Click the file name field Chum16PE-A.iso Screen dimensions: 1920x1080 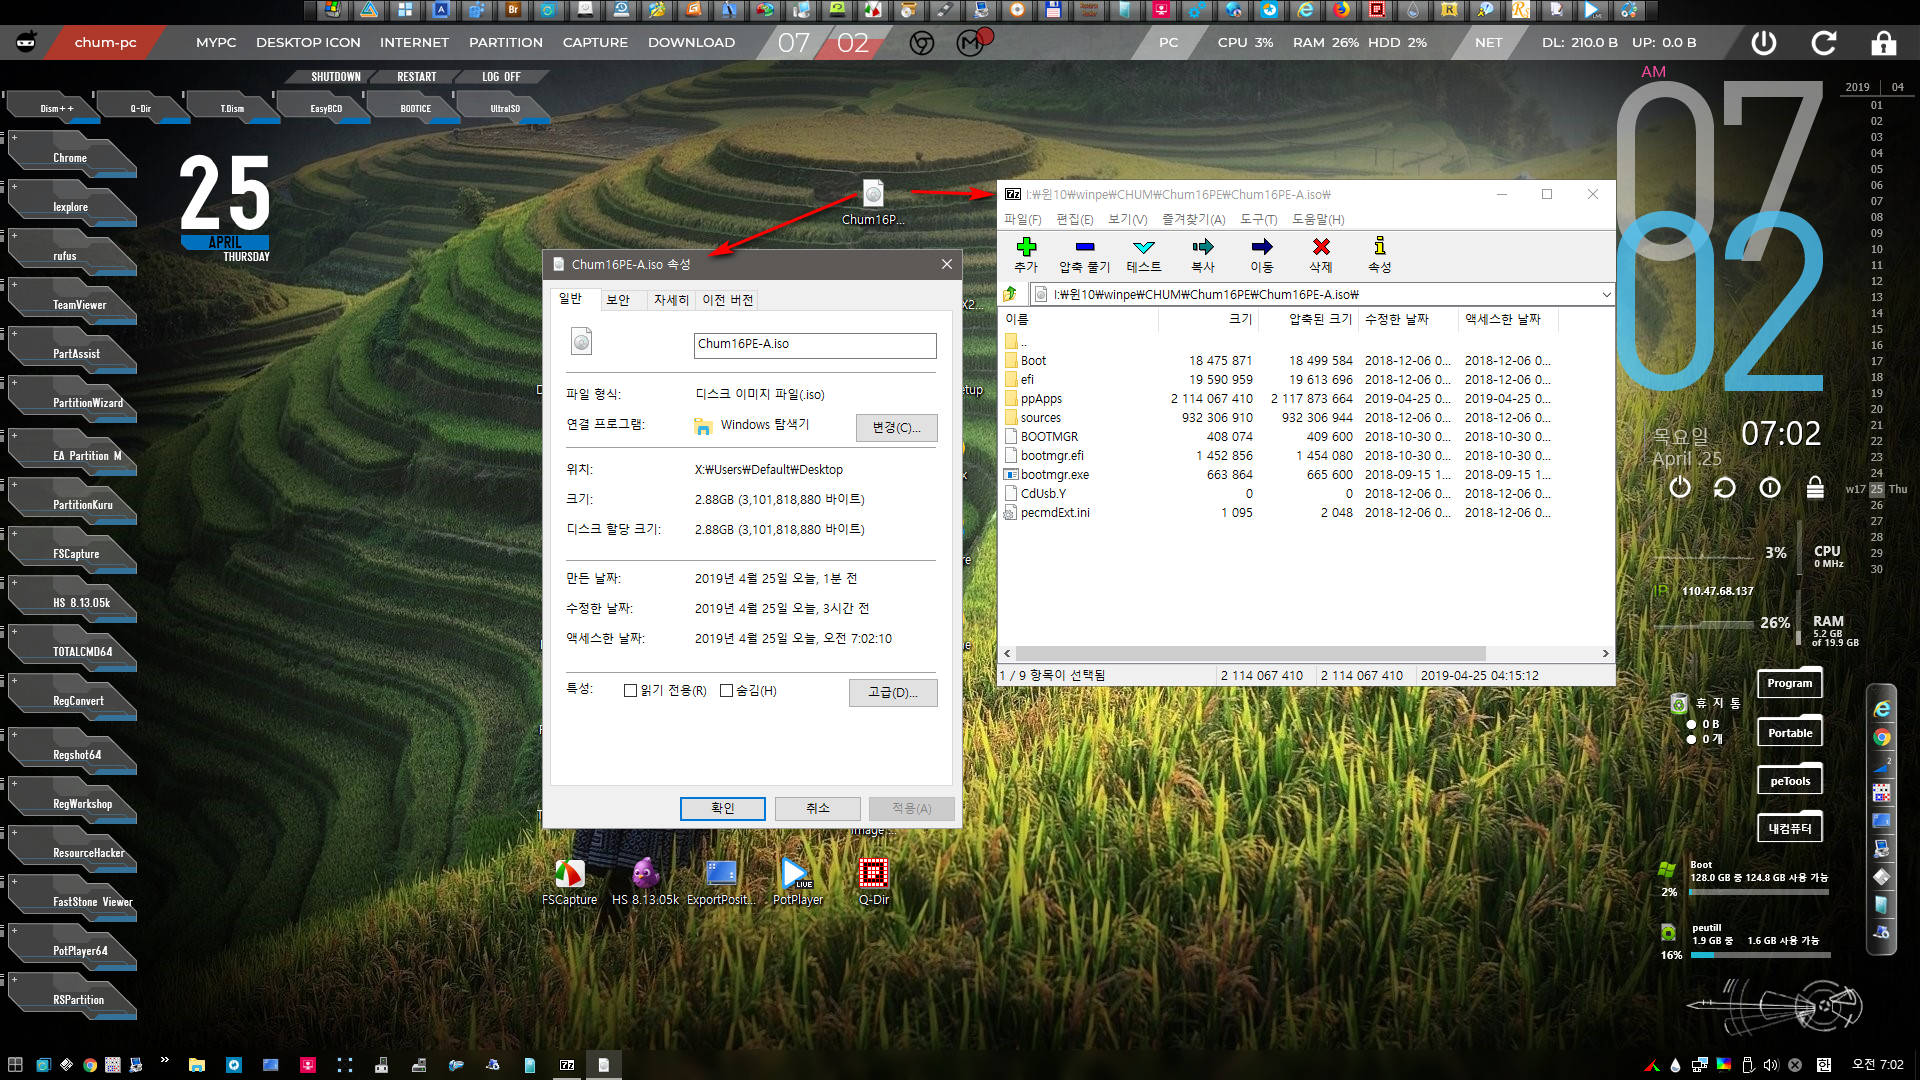click(815, 345)
